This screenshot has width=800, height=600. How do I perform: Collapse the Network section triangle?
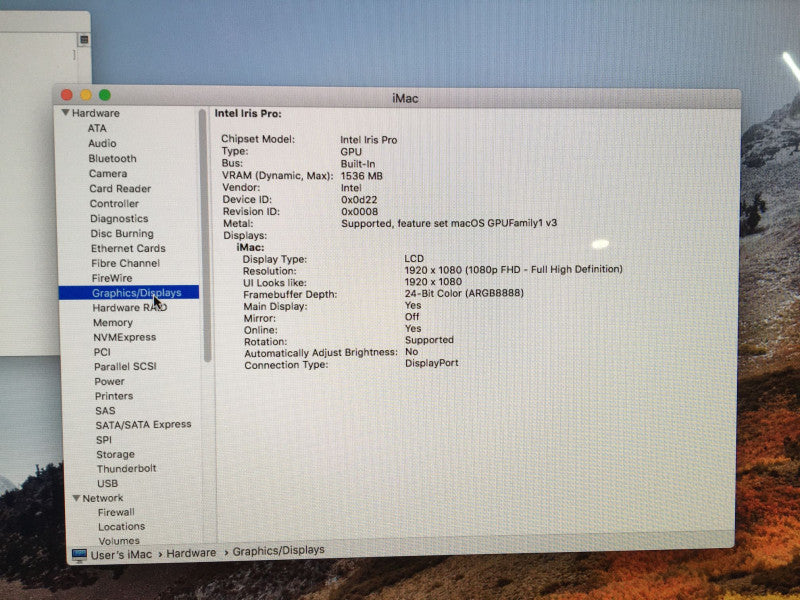pos(76,498)
